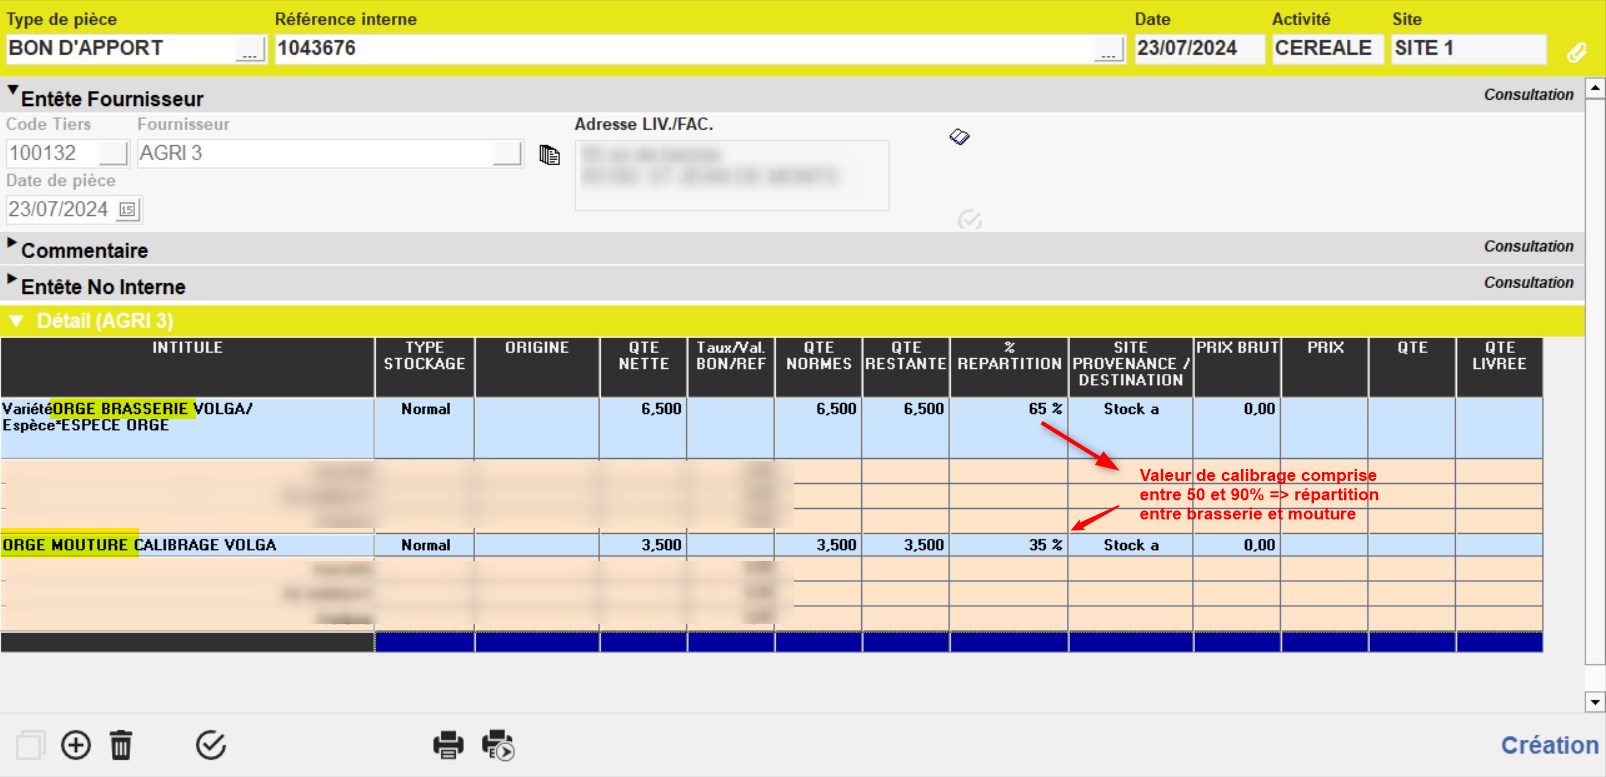The image size is (1606, 777).
Task: Click the scrollbar down arrow
Action: (x=1595, y=702)
